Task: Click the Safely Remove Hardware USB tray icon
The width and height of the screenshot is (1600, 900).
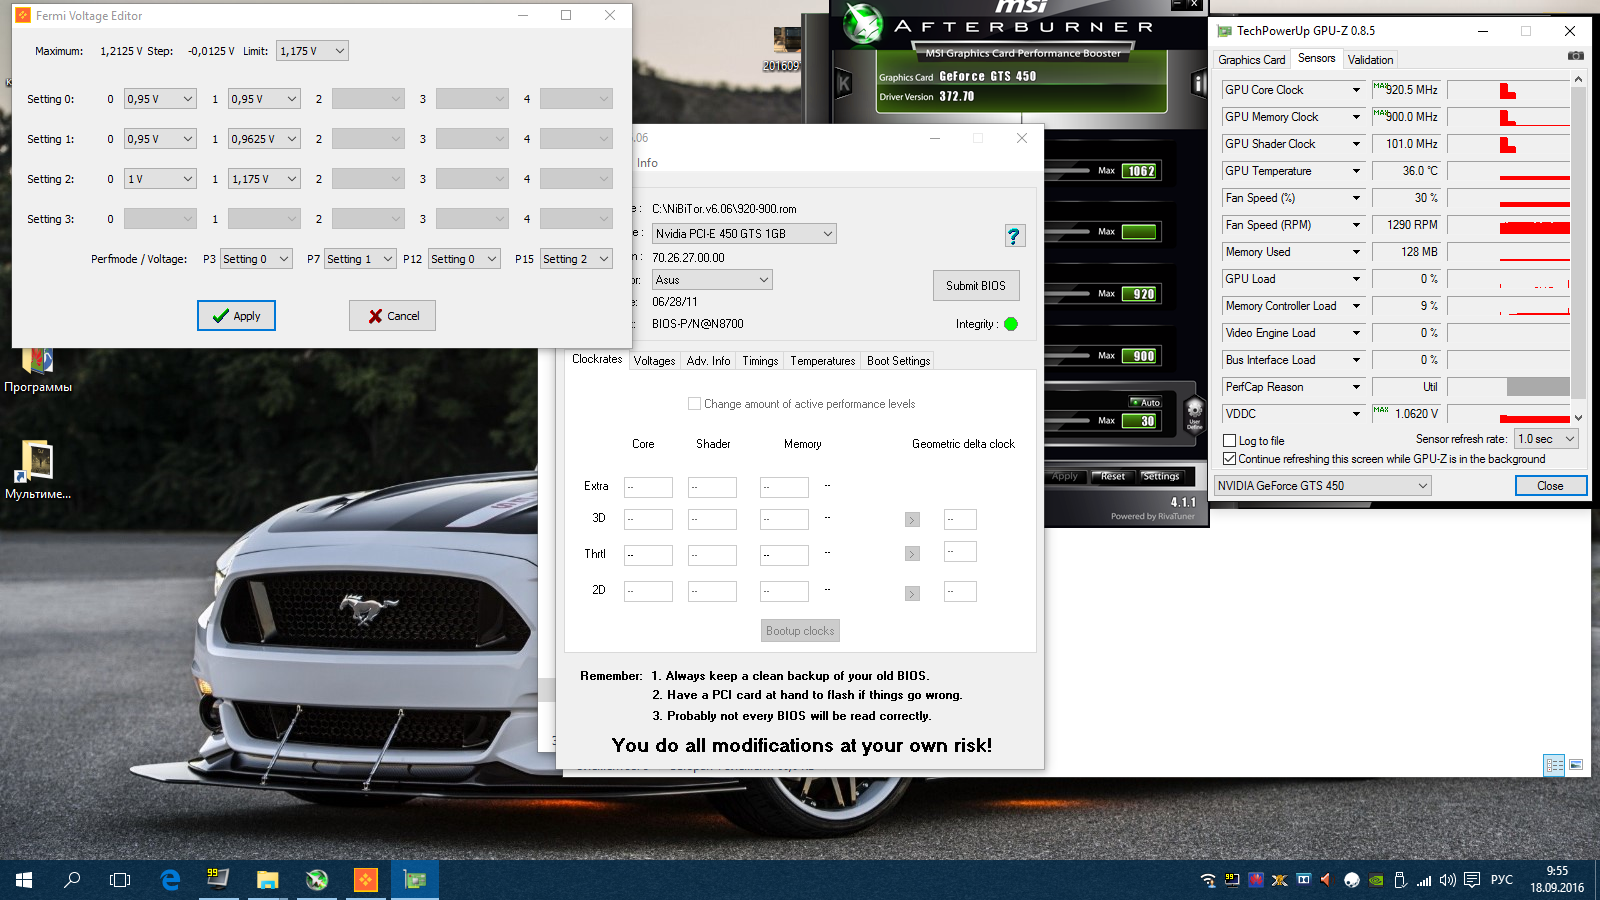Action: tap(1400, 880)
